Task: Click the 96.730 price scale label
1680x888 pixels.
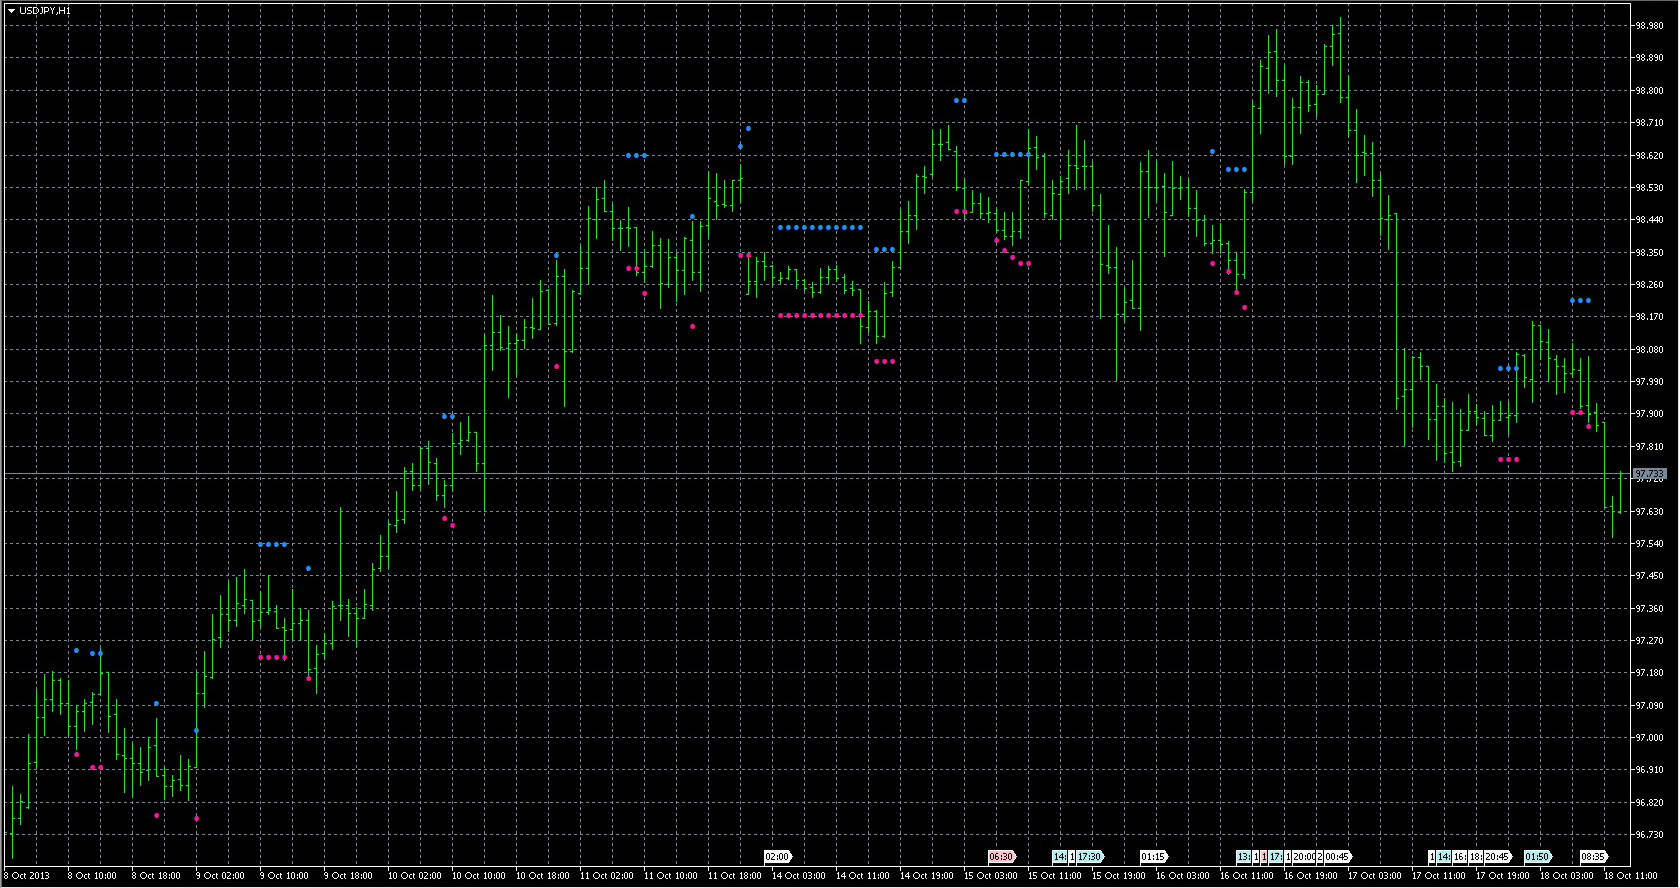Action: pos(1648,835)
